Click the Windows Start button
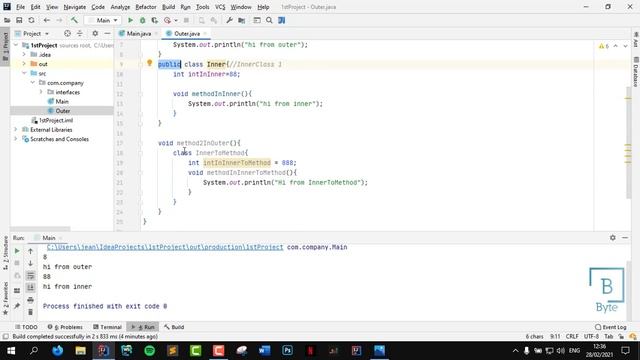The height and width of the screenshot is (360, 640). click(x=11, y=351)
